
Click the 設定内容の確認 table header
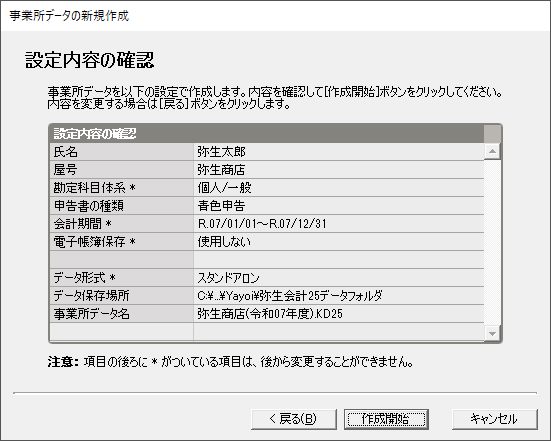[267, 134]
